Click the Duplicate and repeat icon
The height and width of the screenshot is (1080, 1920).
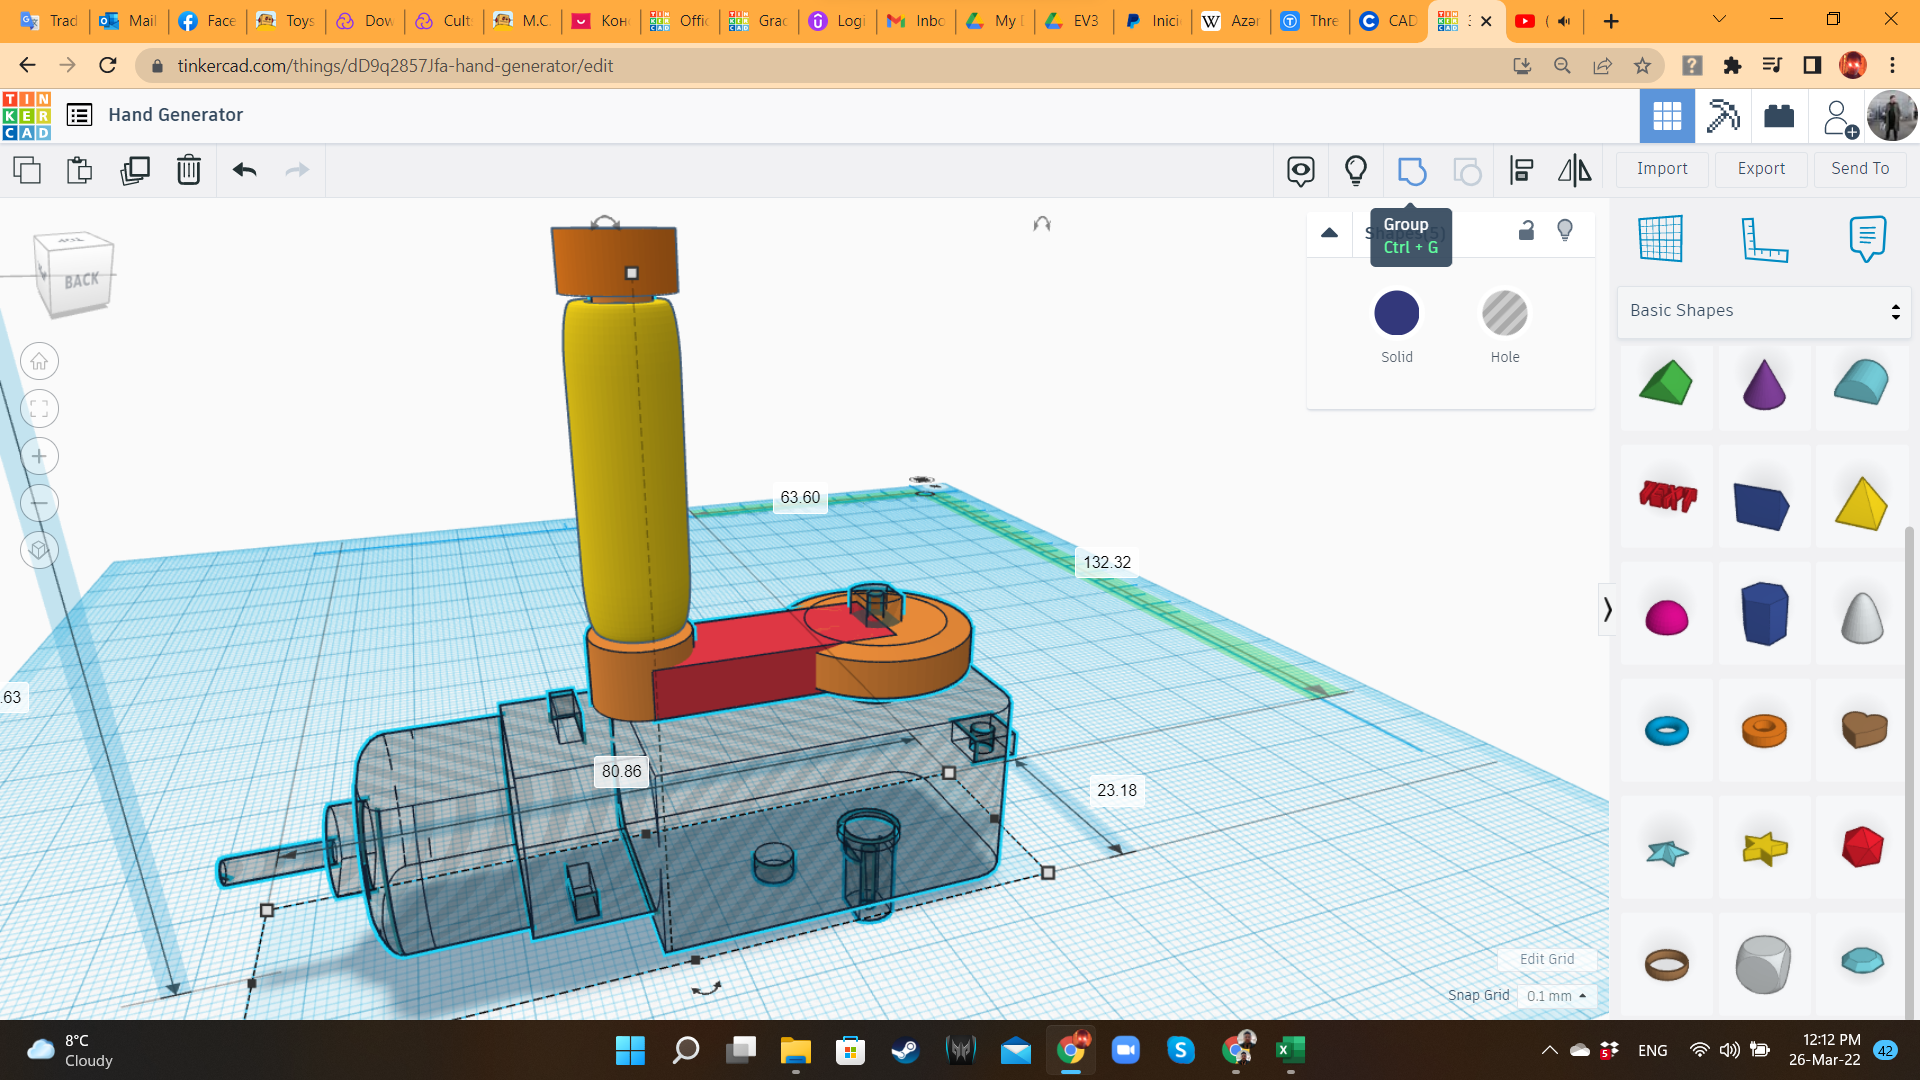click(x=135, y=171)
